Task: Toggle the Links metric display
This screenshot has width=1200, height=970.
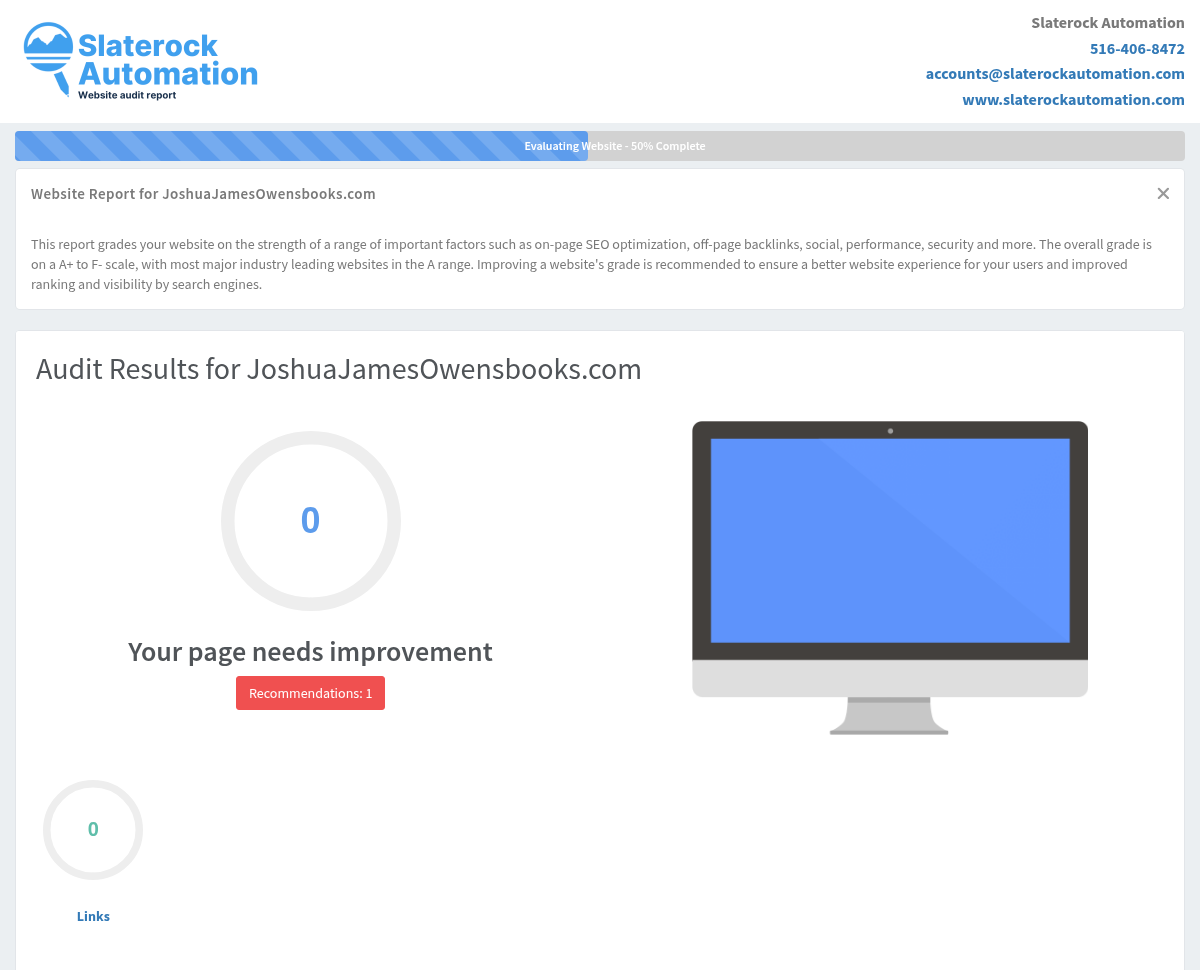Action: 93,916
